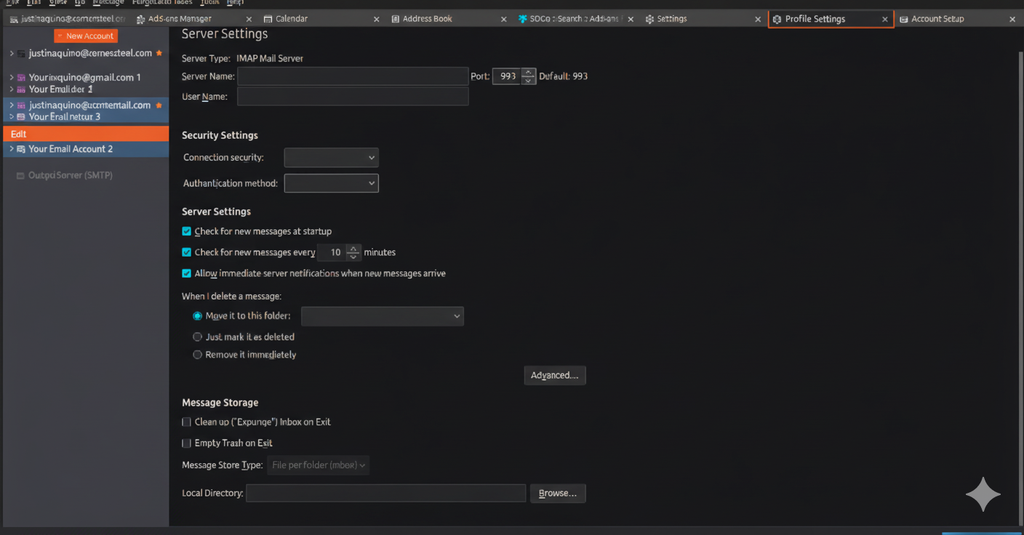
Task: Click the mail icon beside Your Email Account 2
Action: tap(21, 149)
